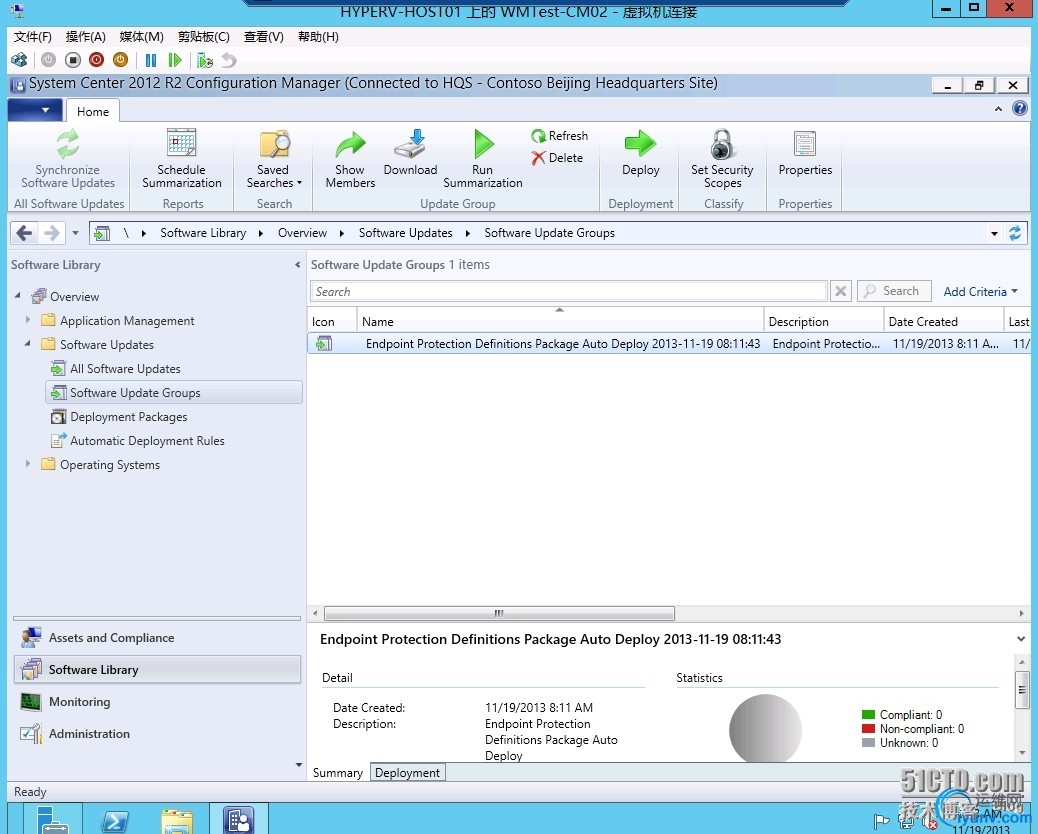
Task: Click the Deploy ribbon button
Action: [x=641, y=154]
